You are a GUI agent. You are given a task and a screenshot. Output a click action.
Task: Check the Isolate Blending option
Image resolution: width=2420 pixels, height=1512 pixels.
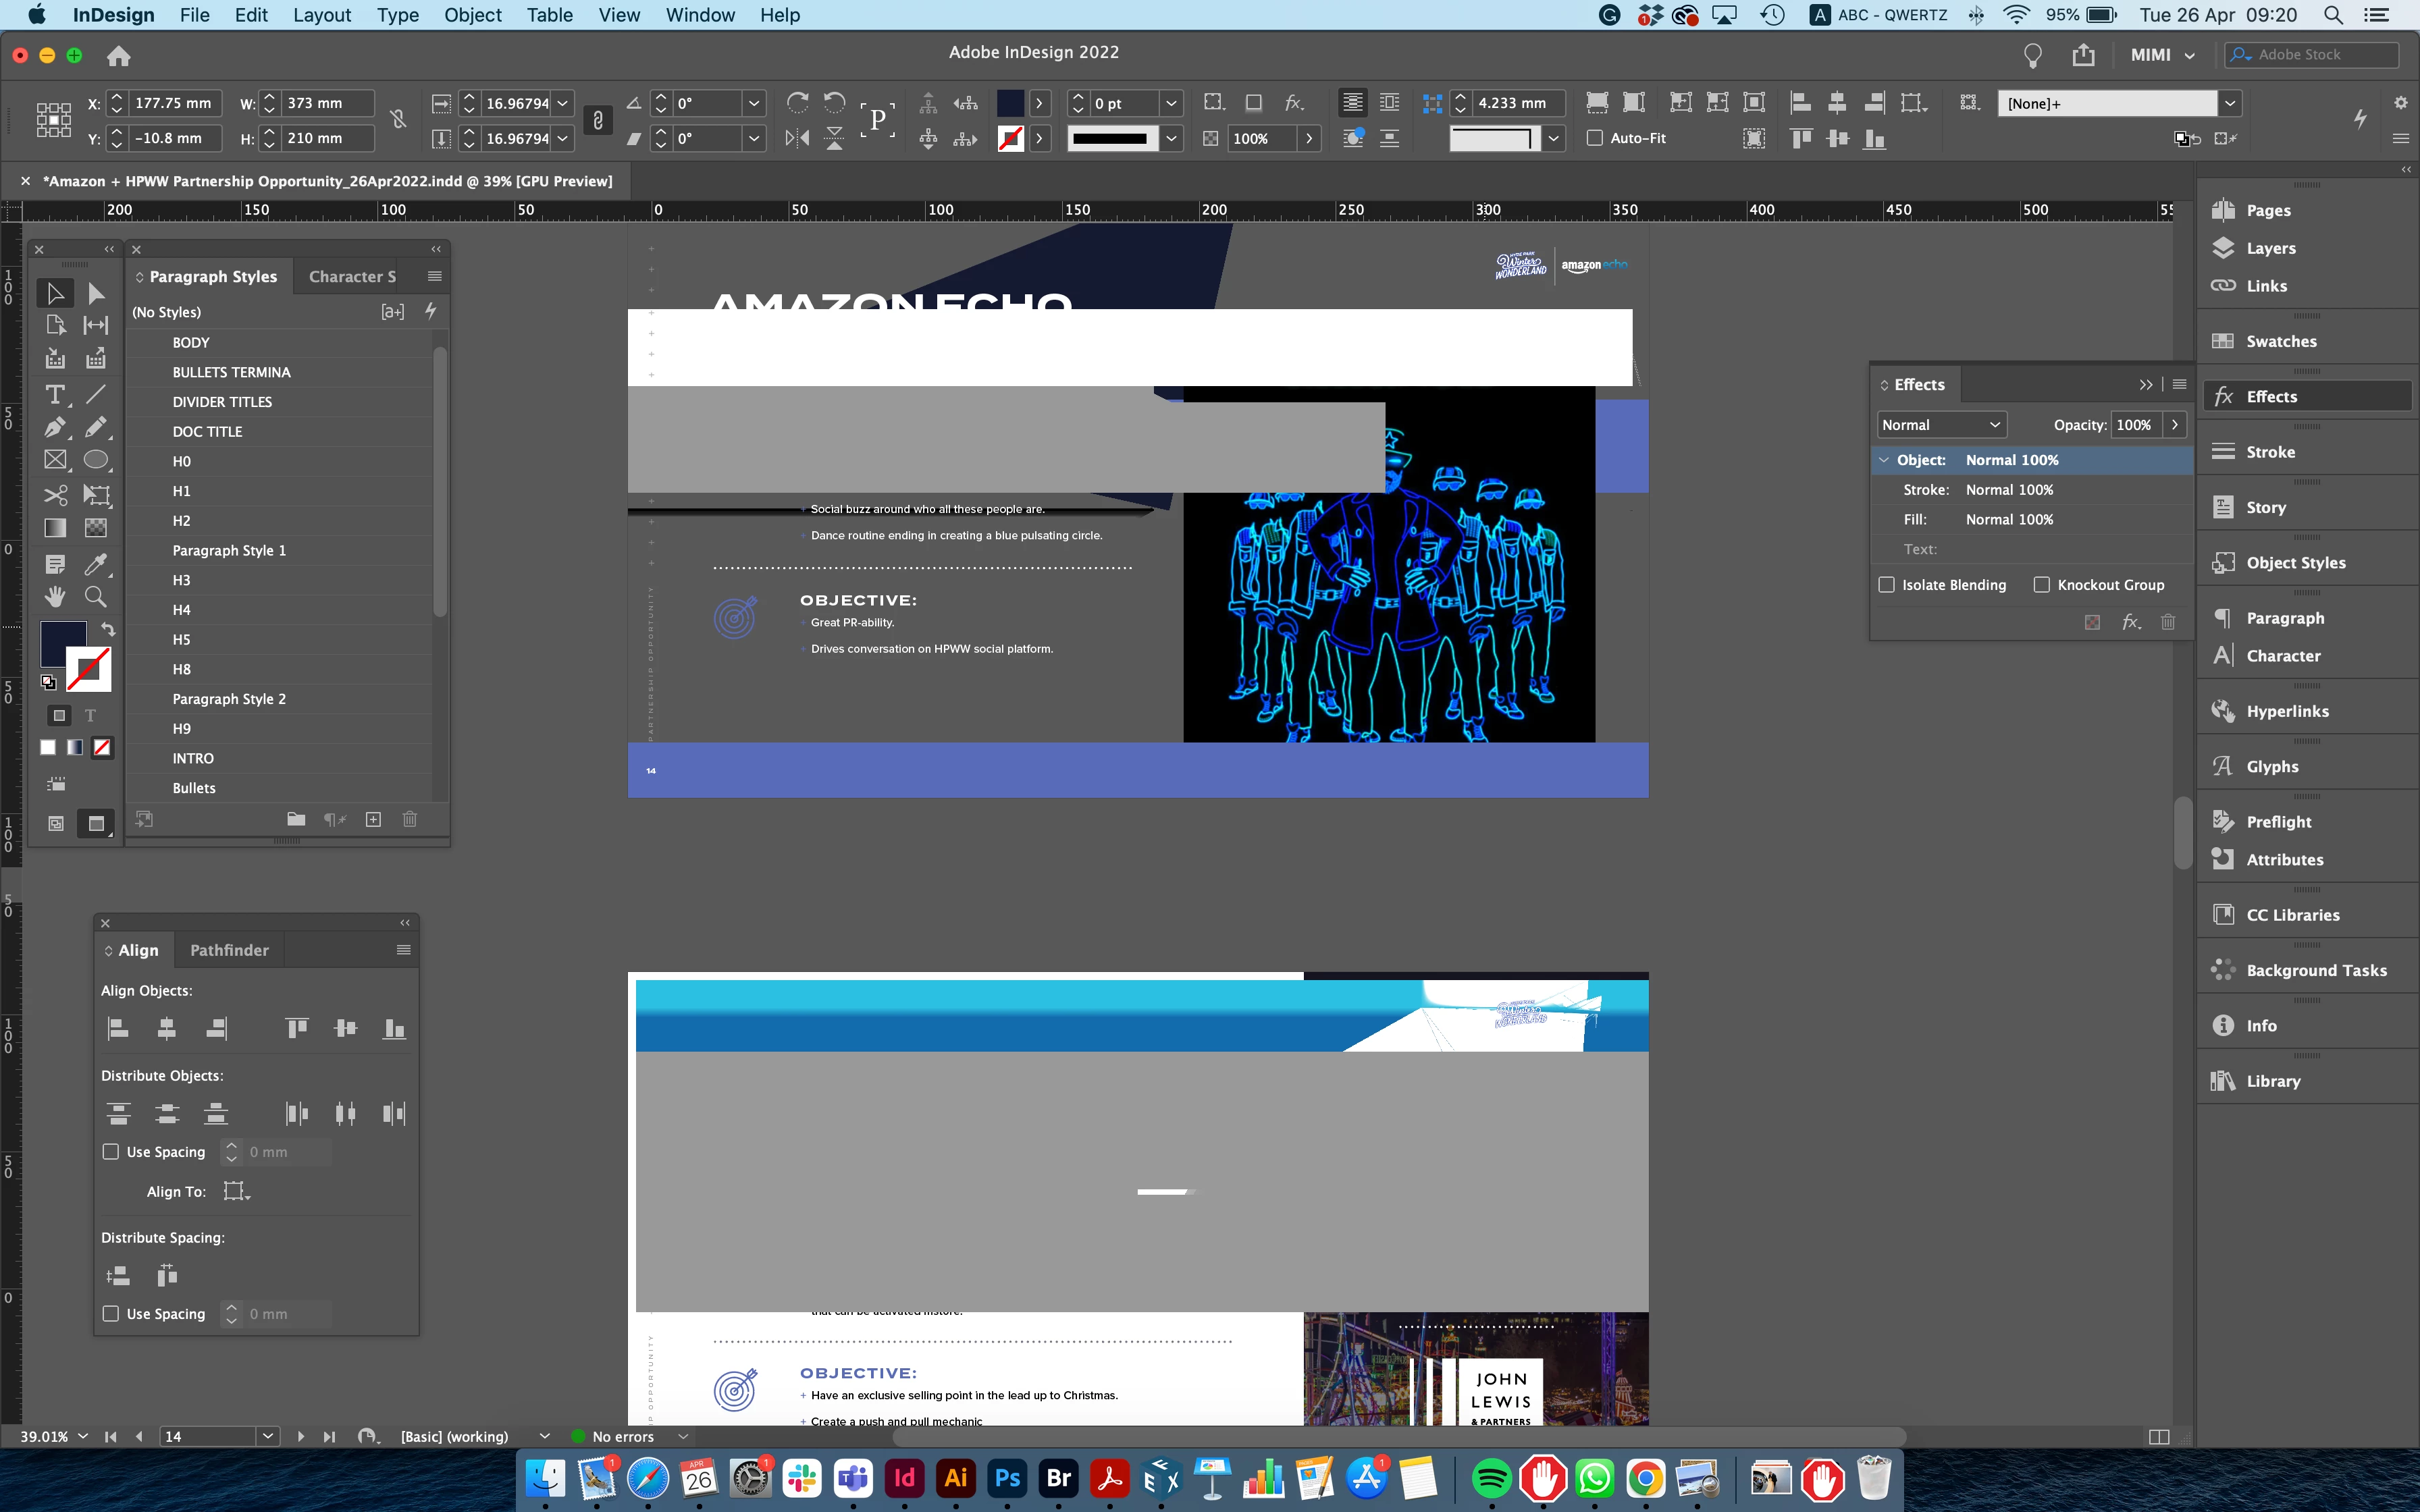click(1887, 585)
